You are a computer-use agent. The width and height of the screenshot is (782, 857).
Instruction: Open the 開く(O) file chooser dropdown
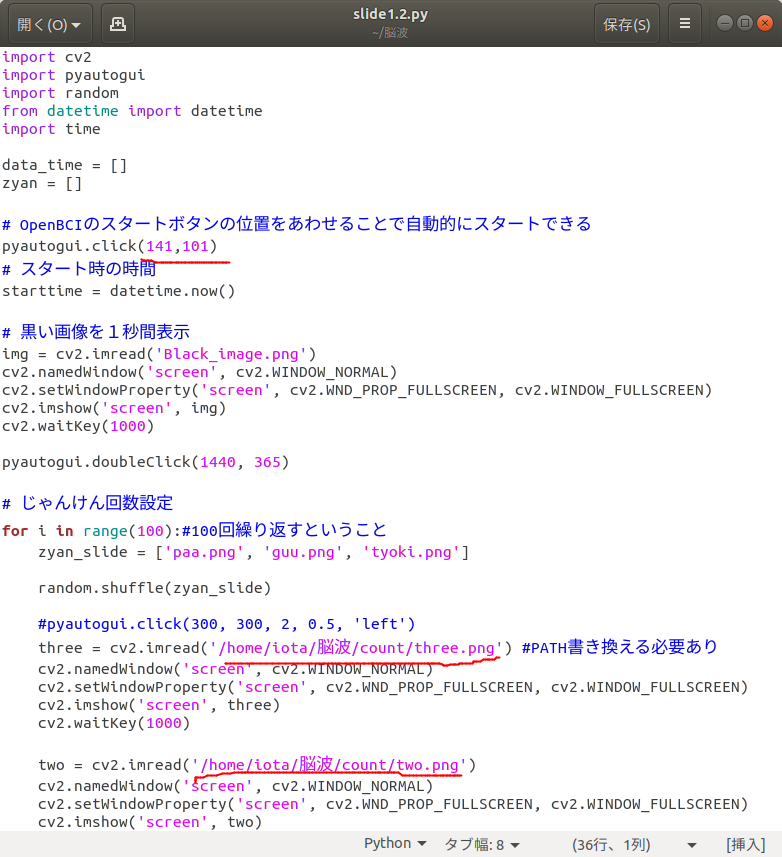(x=48, y=24)
